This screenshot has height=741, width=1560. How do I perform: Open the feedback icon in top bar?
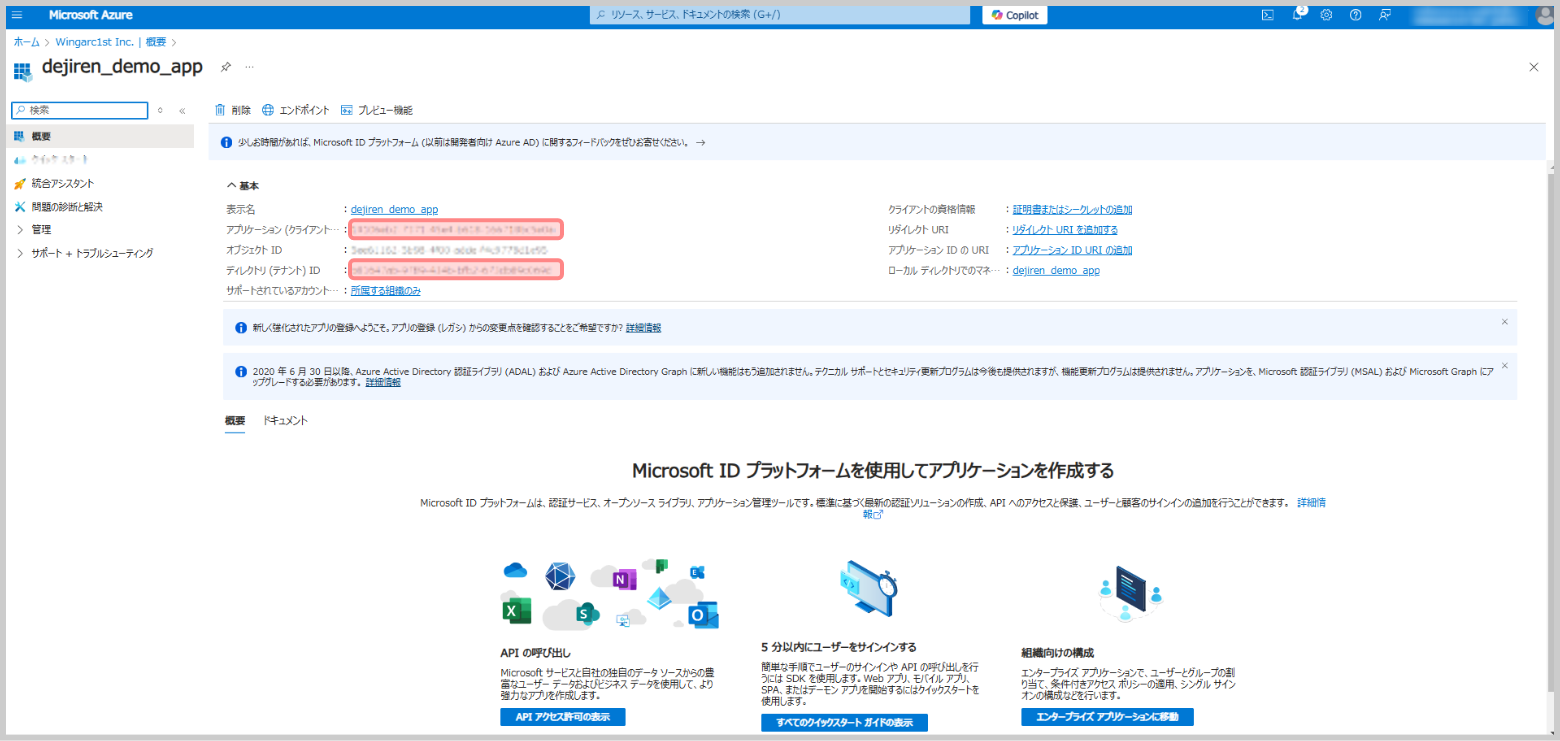tap(1385, 15)
